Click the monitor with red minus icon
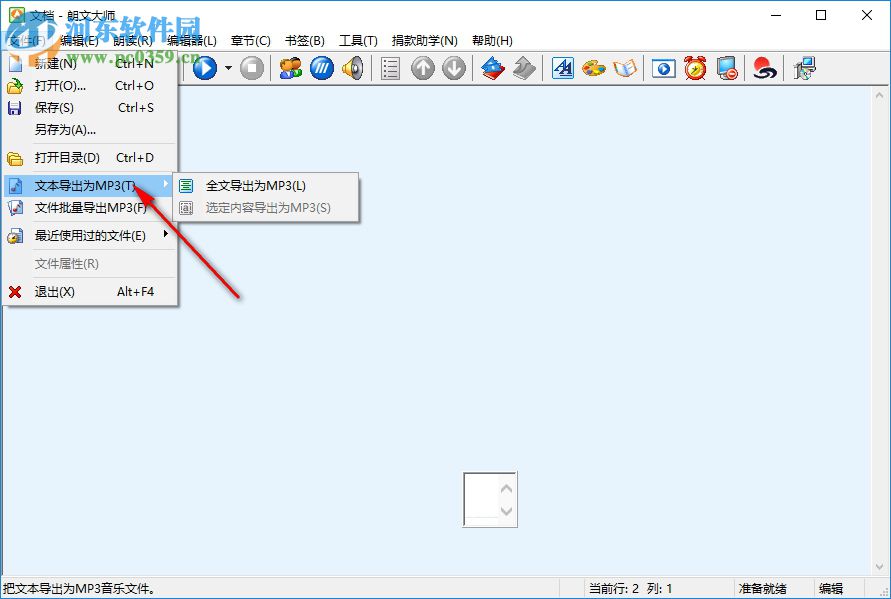 [727, 68]
